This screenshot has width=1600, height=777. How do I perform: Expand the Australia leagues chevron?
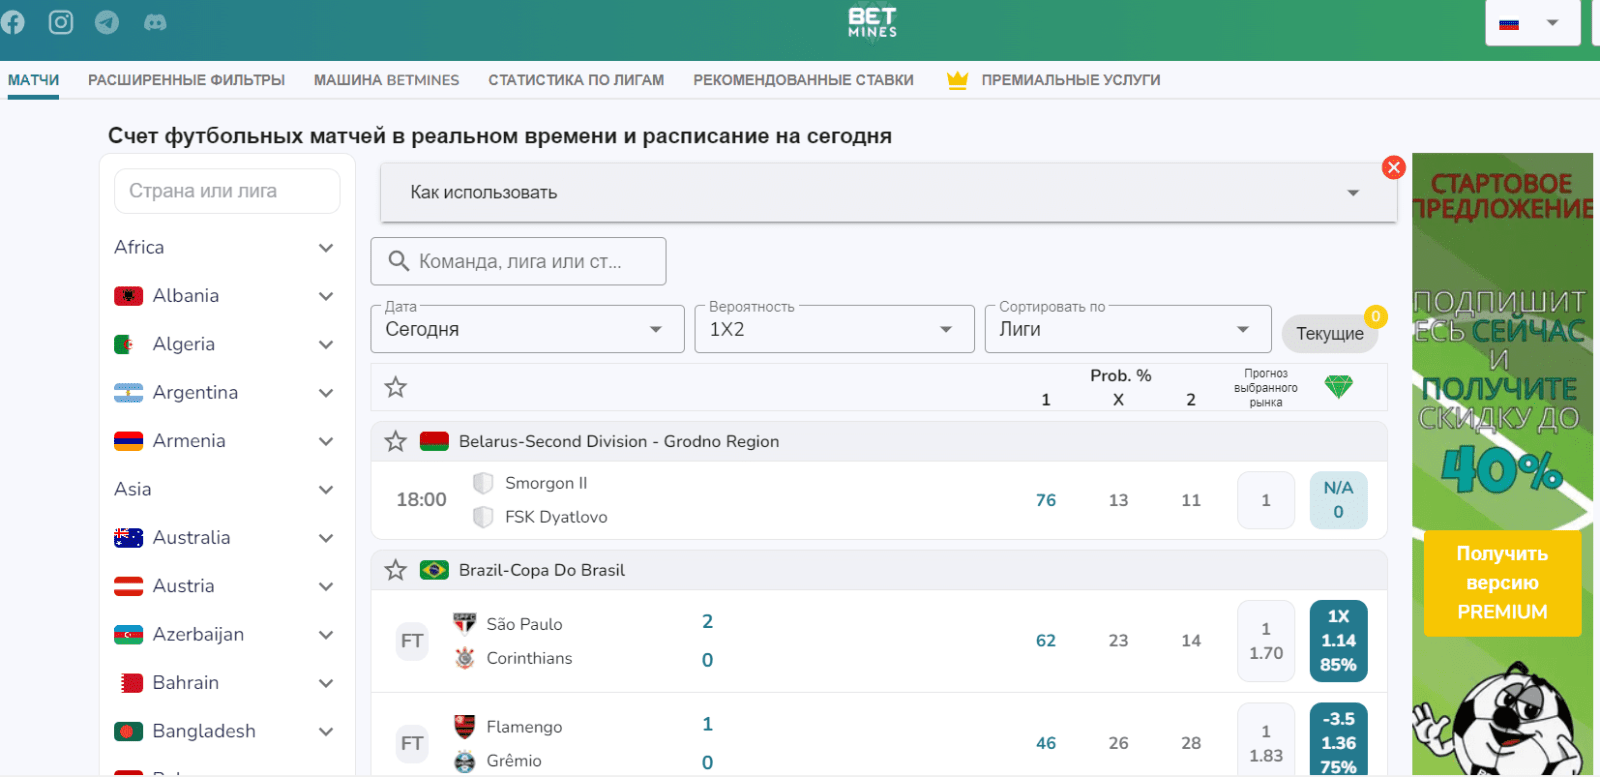coord(326,538)
